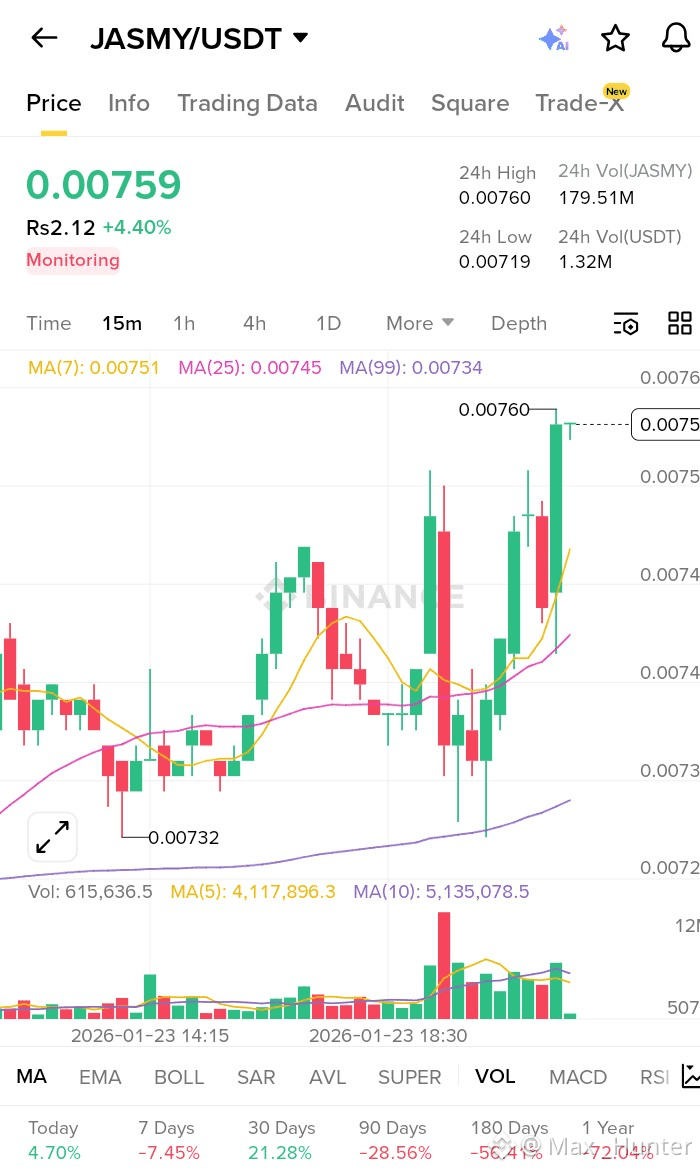Switch to the Price tab
The image size is (700, 1171).
[54, 103]
